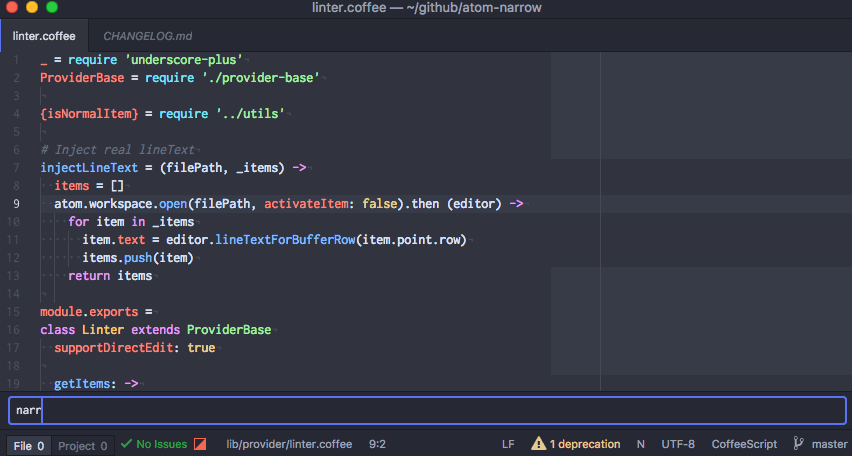Click supportDirectEdit on line 17
This screenshot has height=456, width=852.
tap(114, 348)
